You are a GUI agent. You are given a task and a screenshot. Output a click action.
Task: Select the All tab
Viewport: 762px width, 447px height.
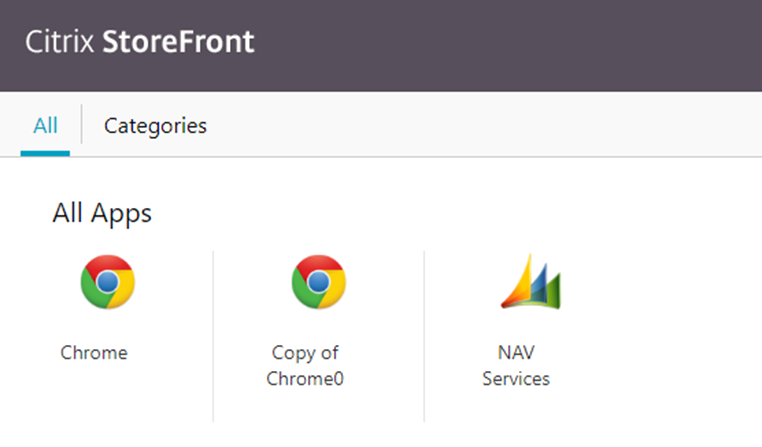click(45, 126)
